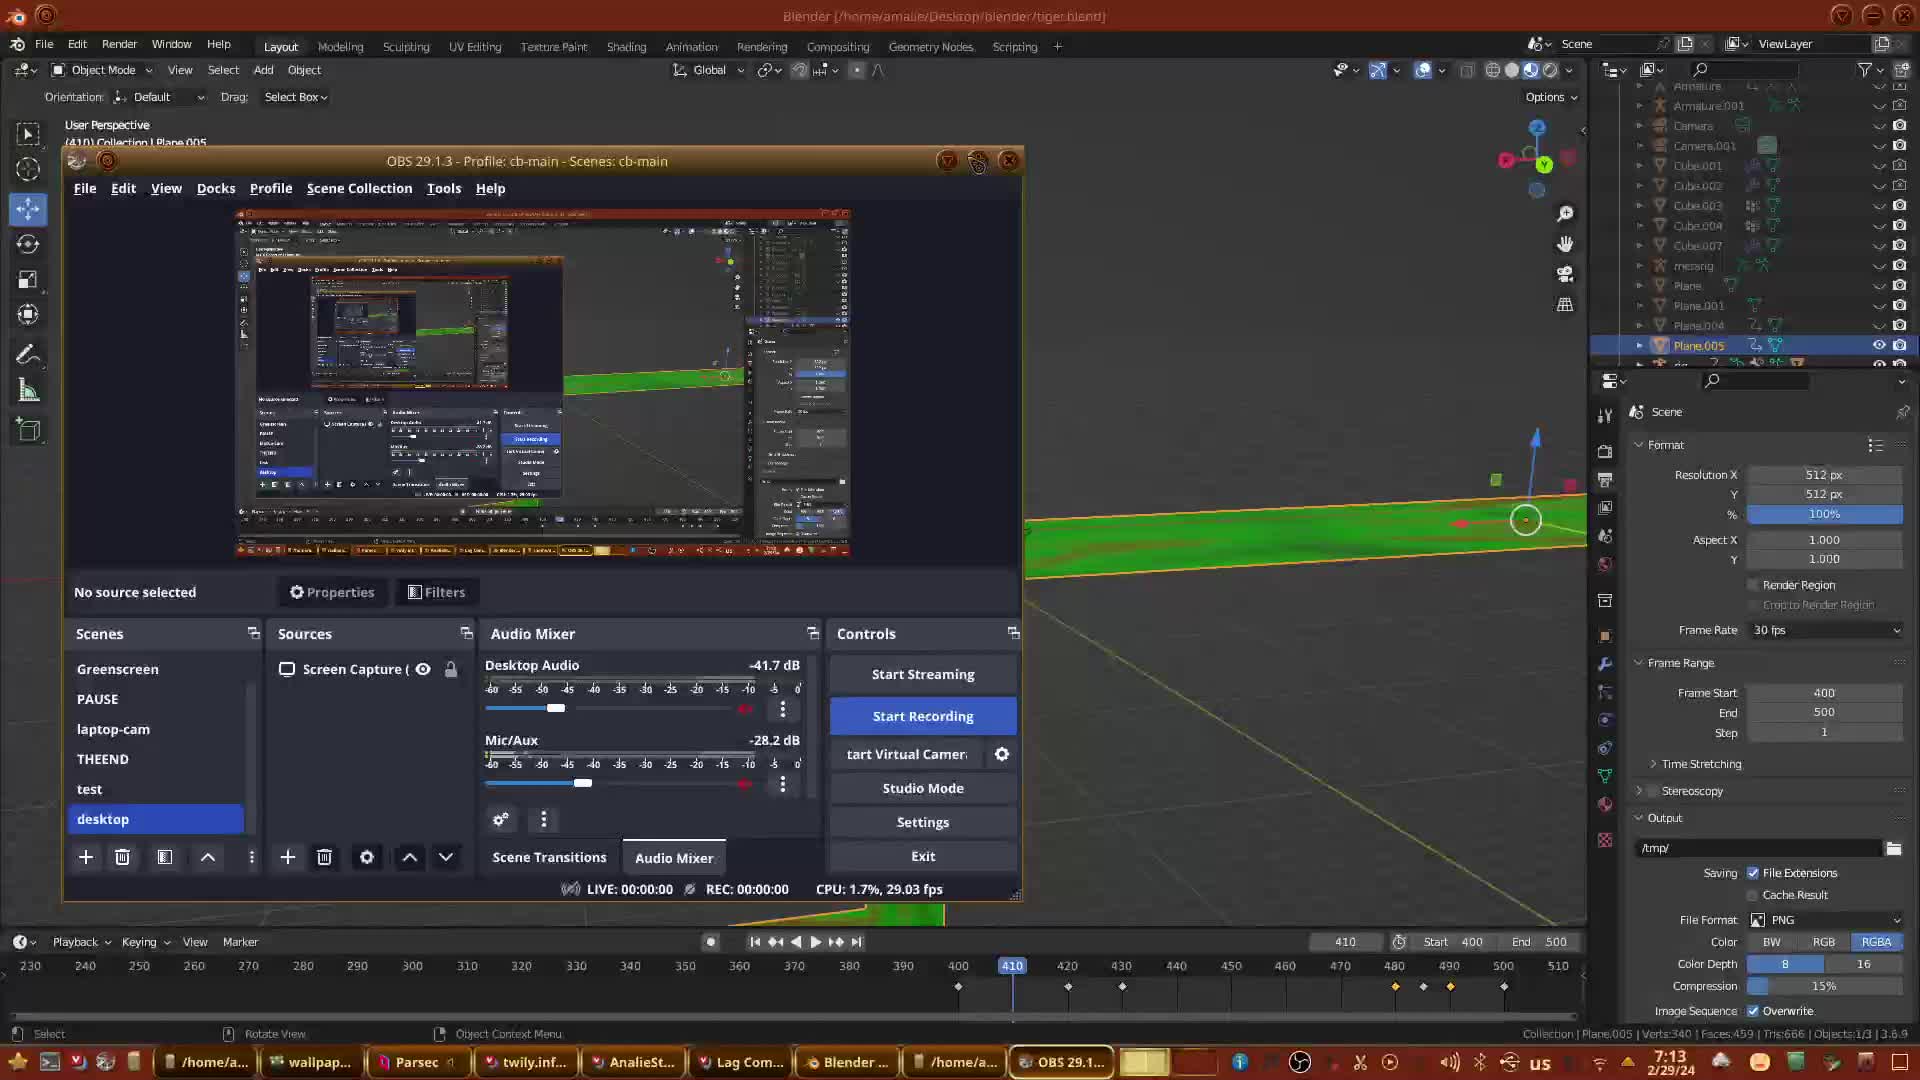Viewport: 1920px width, 1080px height.
Task: Click the Add Cube tool icon
Action: pos(28,431)
